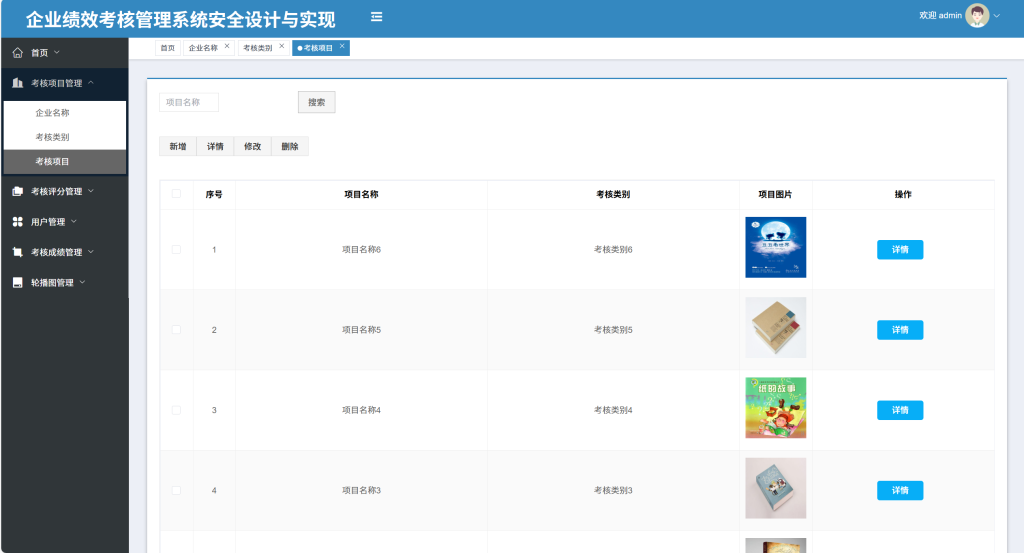
Task: Click the system title 企业绩效考核管理系统安全设计与实现
Action: (180, 19)
